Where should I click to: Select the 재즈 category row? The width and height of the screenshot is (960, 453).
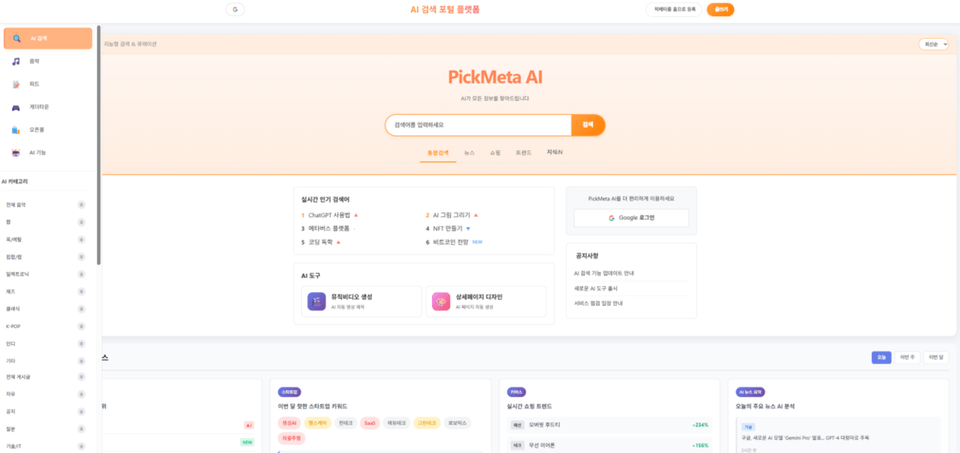click(46, 291)
